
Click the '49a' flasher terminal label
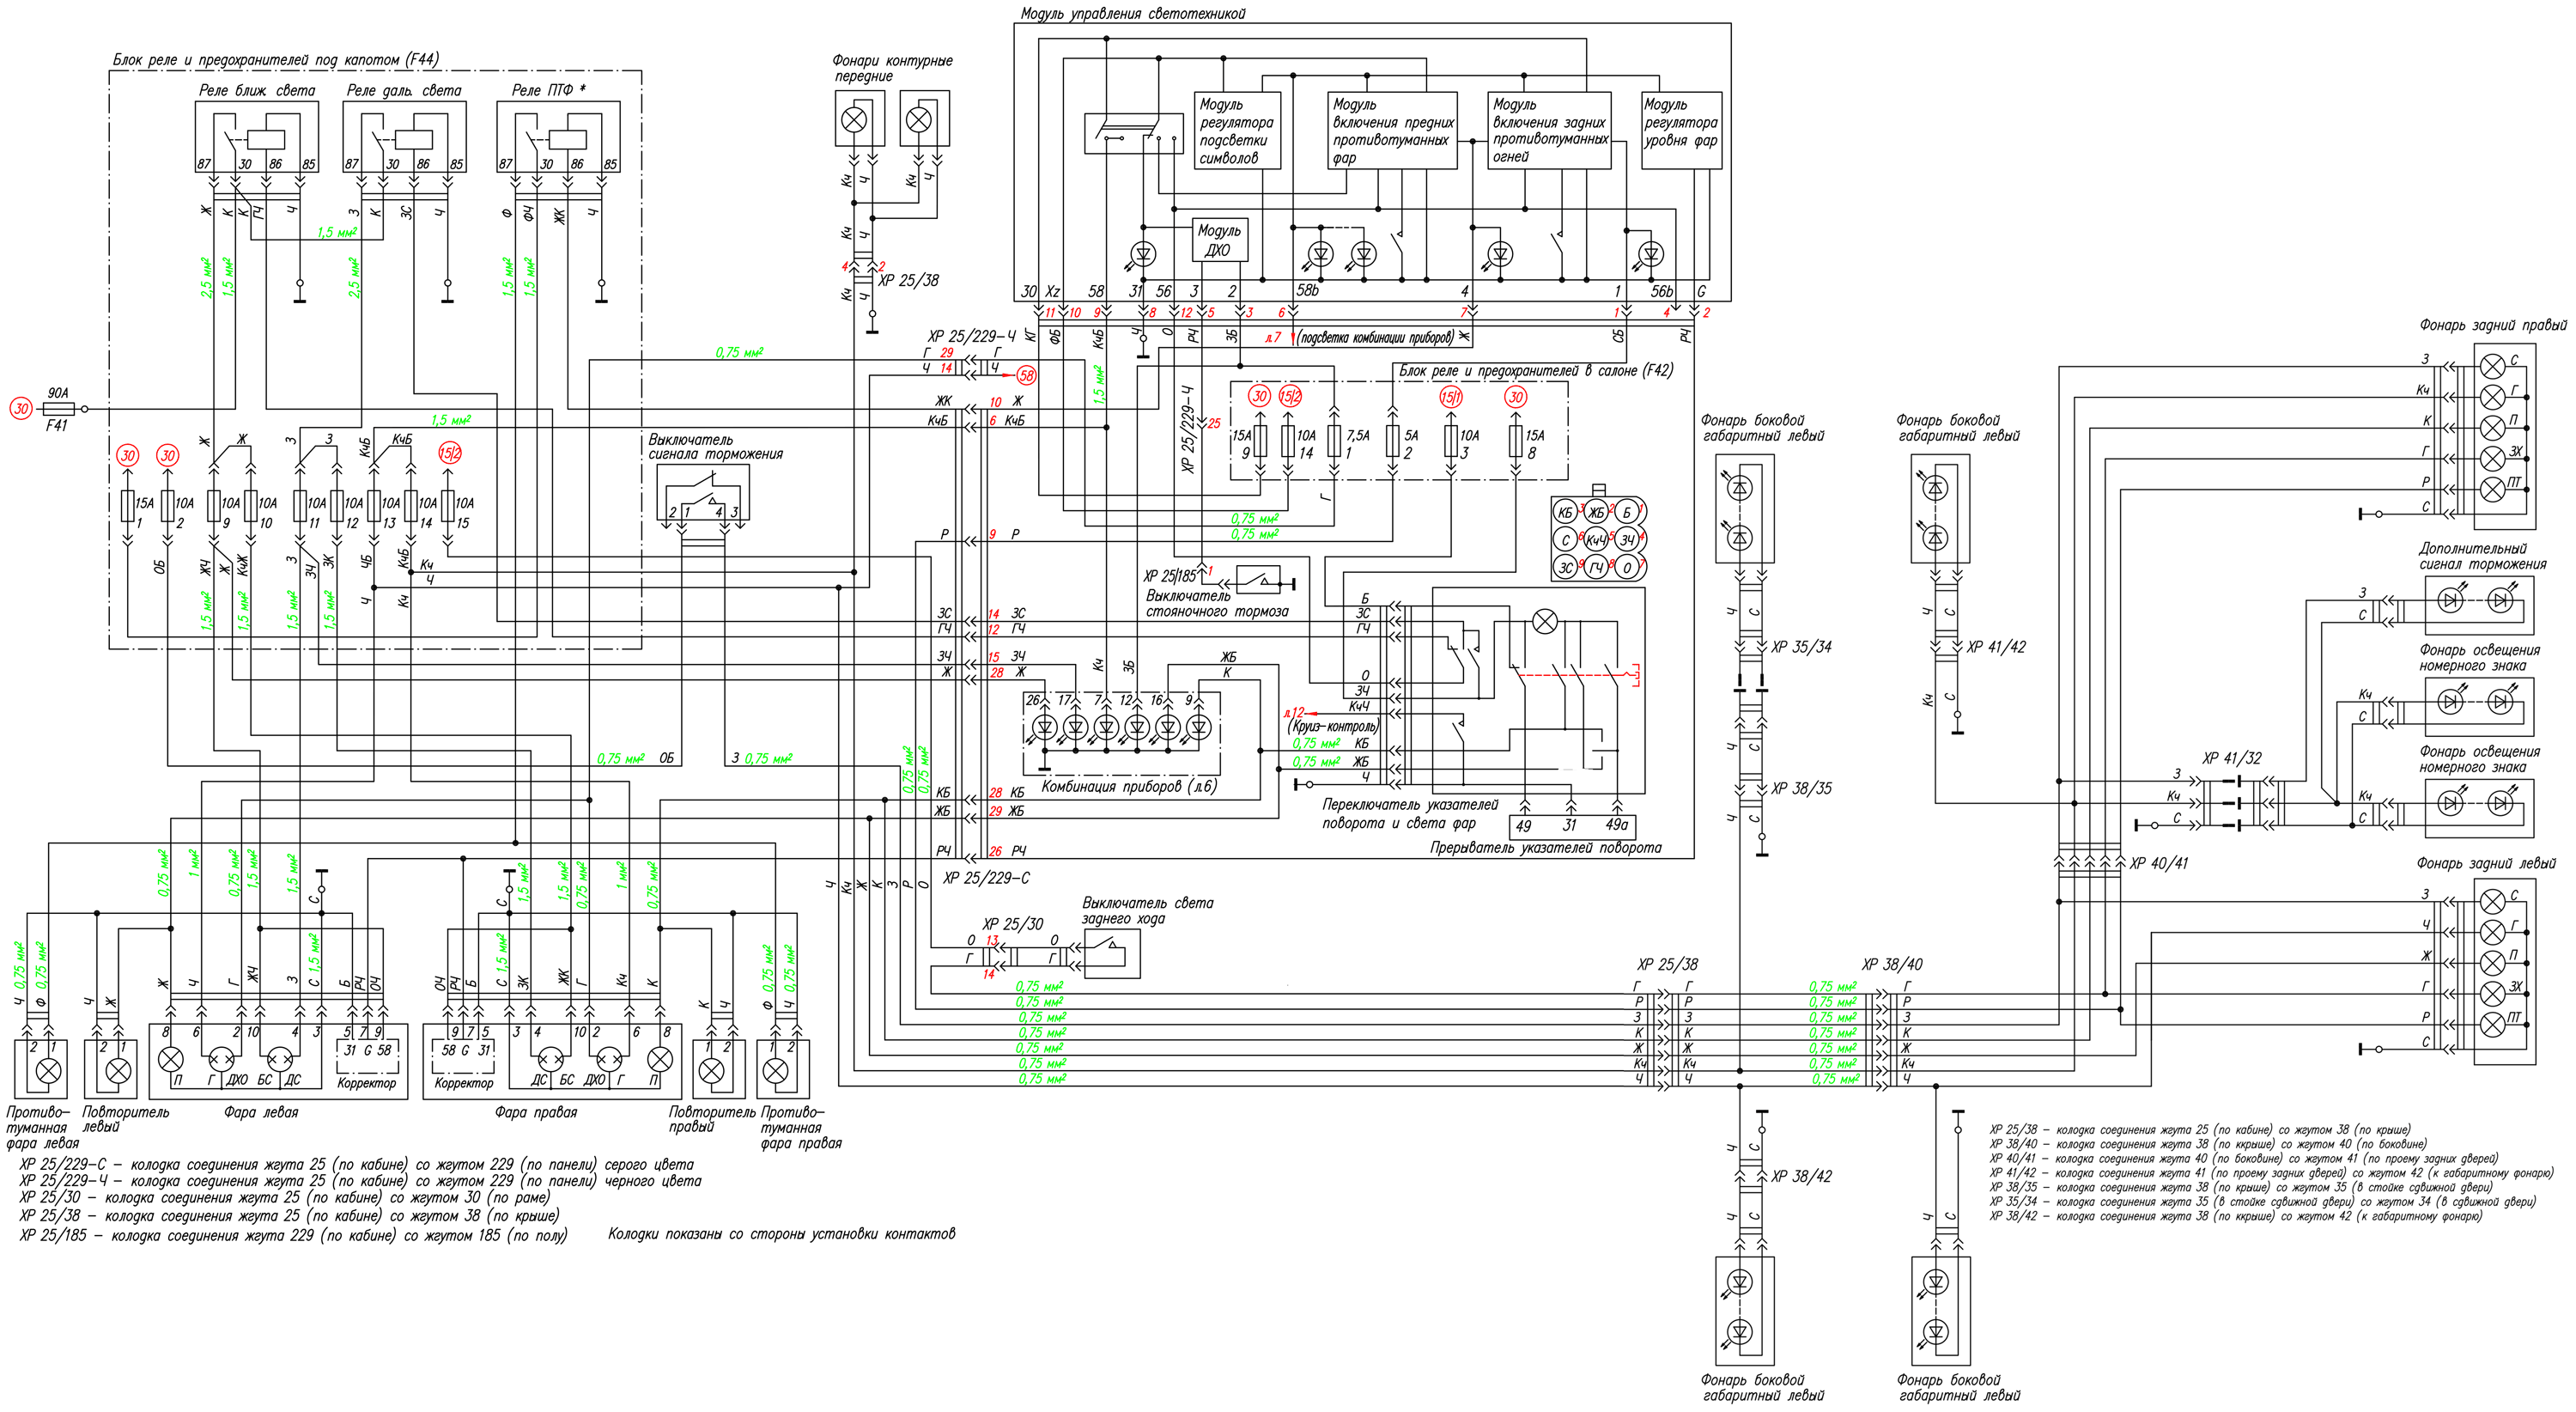[x=1617, y=825]
